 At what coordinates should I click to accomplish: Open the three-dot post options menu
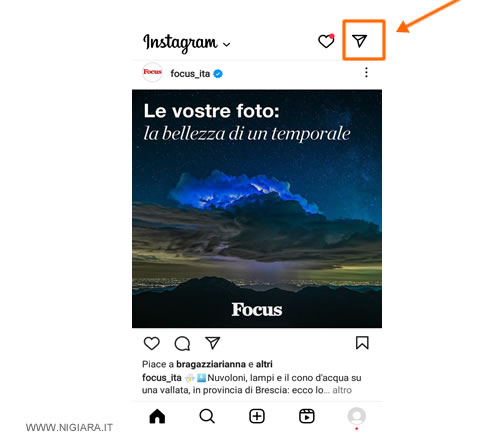click(x=366, y=72)
